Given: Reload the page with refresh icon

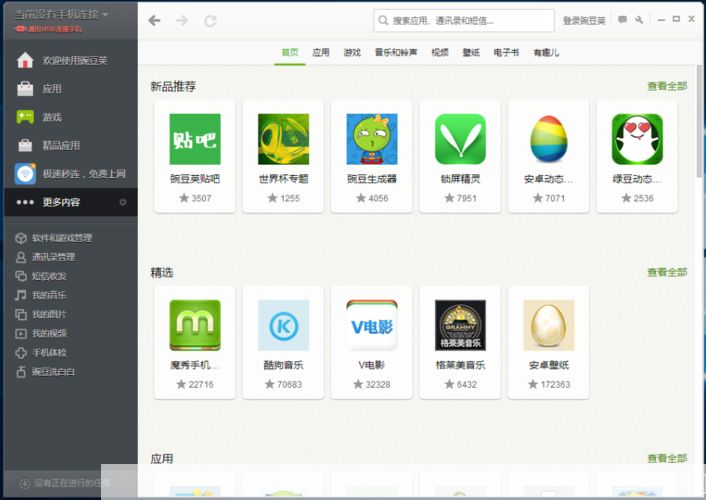Looking at the screenshot, I should point(210,21).
